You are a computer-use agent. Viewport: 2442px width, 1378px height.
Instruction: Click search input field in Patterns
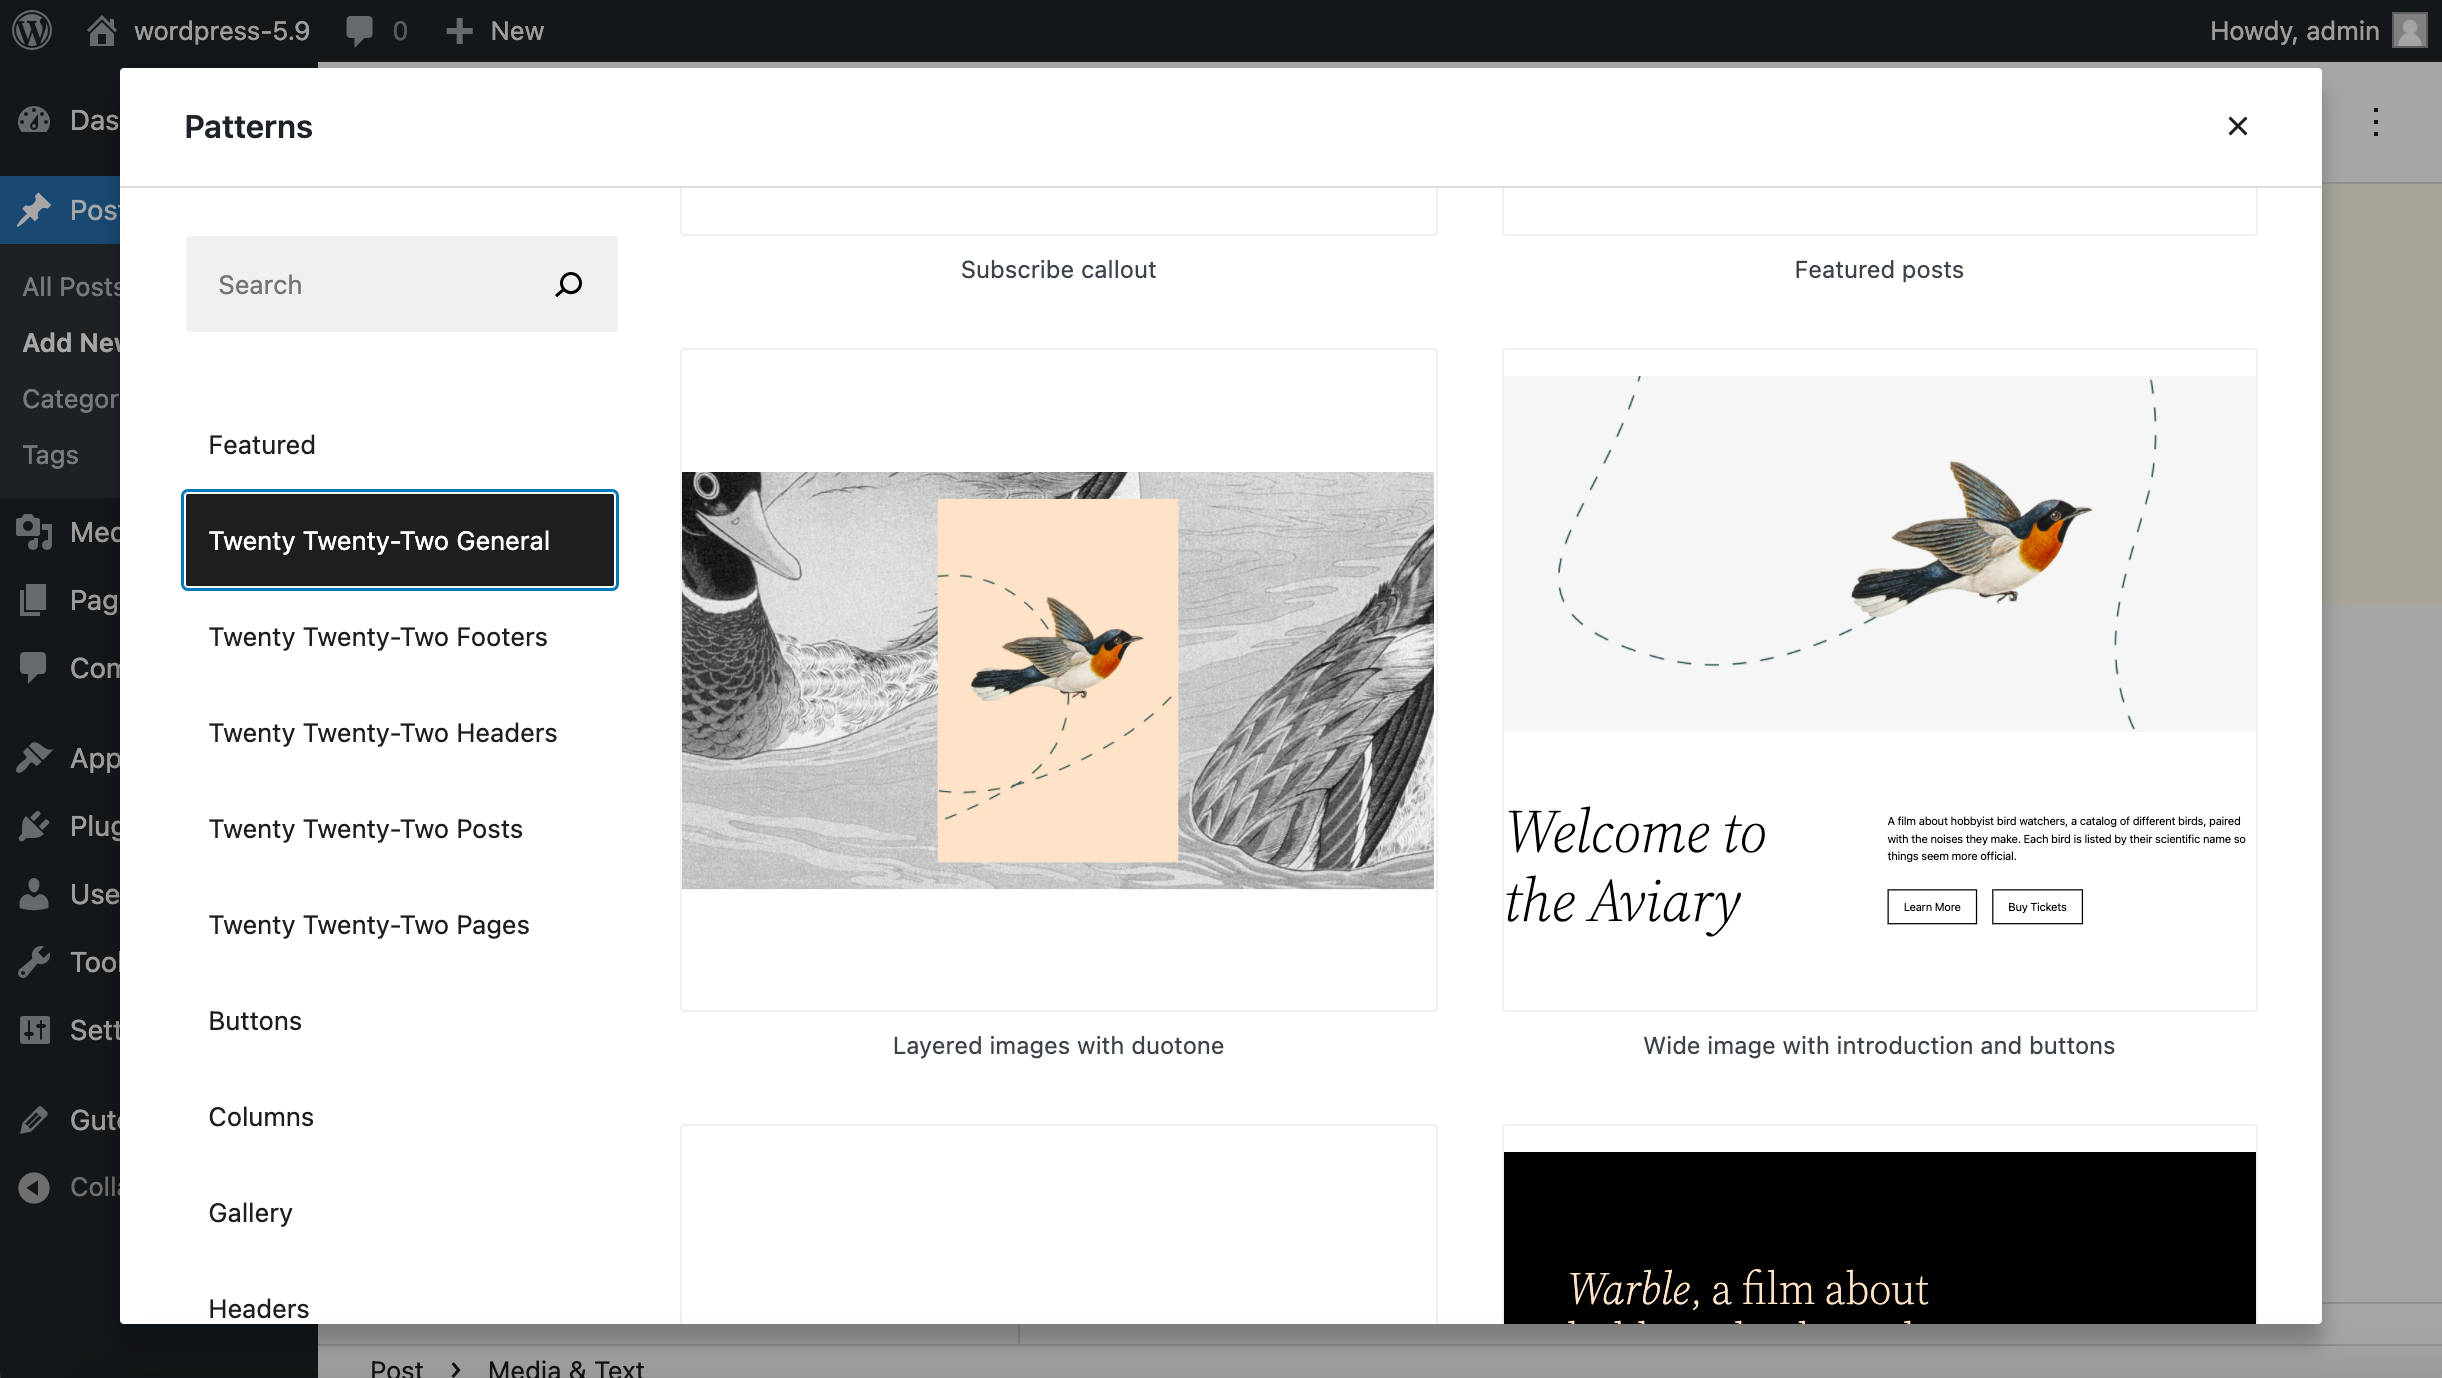(x=401, y=285)
